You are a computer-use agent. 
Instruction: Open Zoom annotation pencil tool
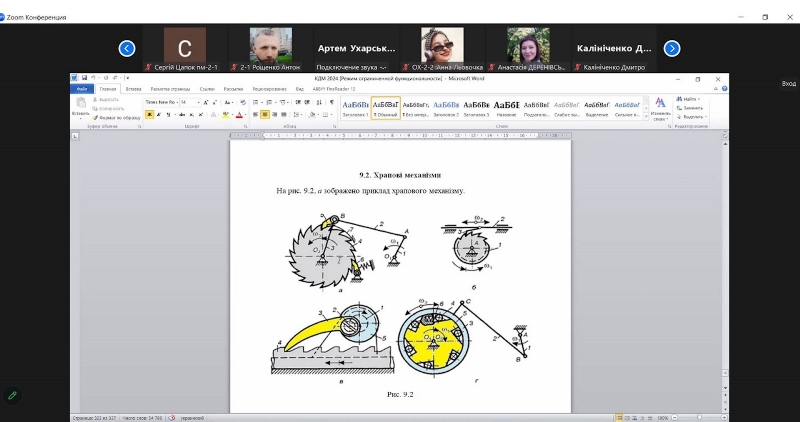coord(13,395)
